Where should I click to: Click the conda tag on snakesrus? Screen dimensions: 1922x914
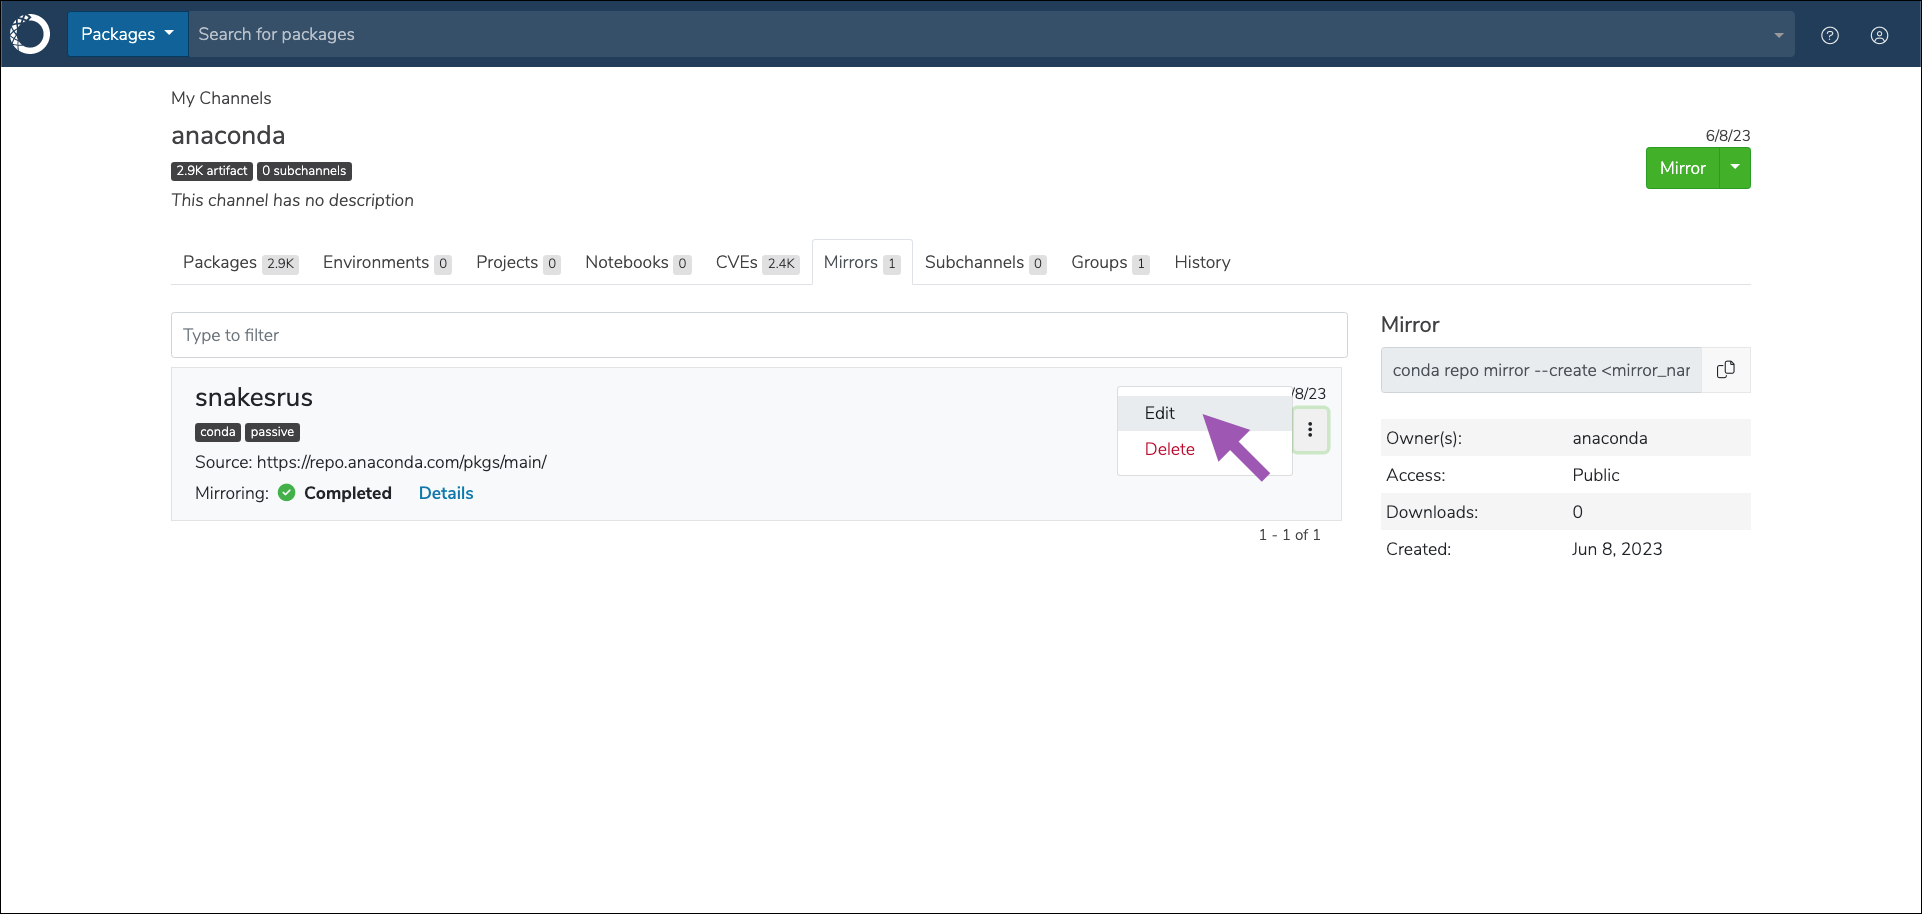[218, 432]
